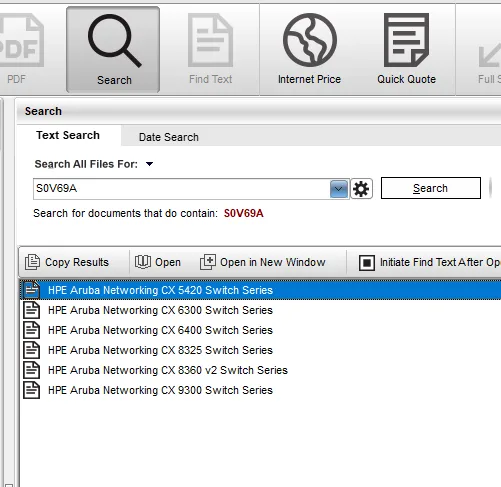Viewport: 501px width, 487px height.
Task: Select CX 8325 Switch Series result
Action: tap(261, 350)
